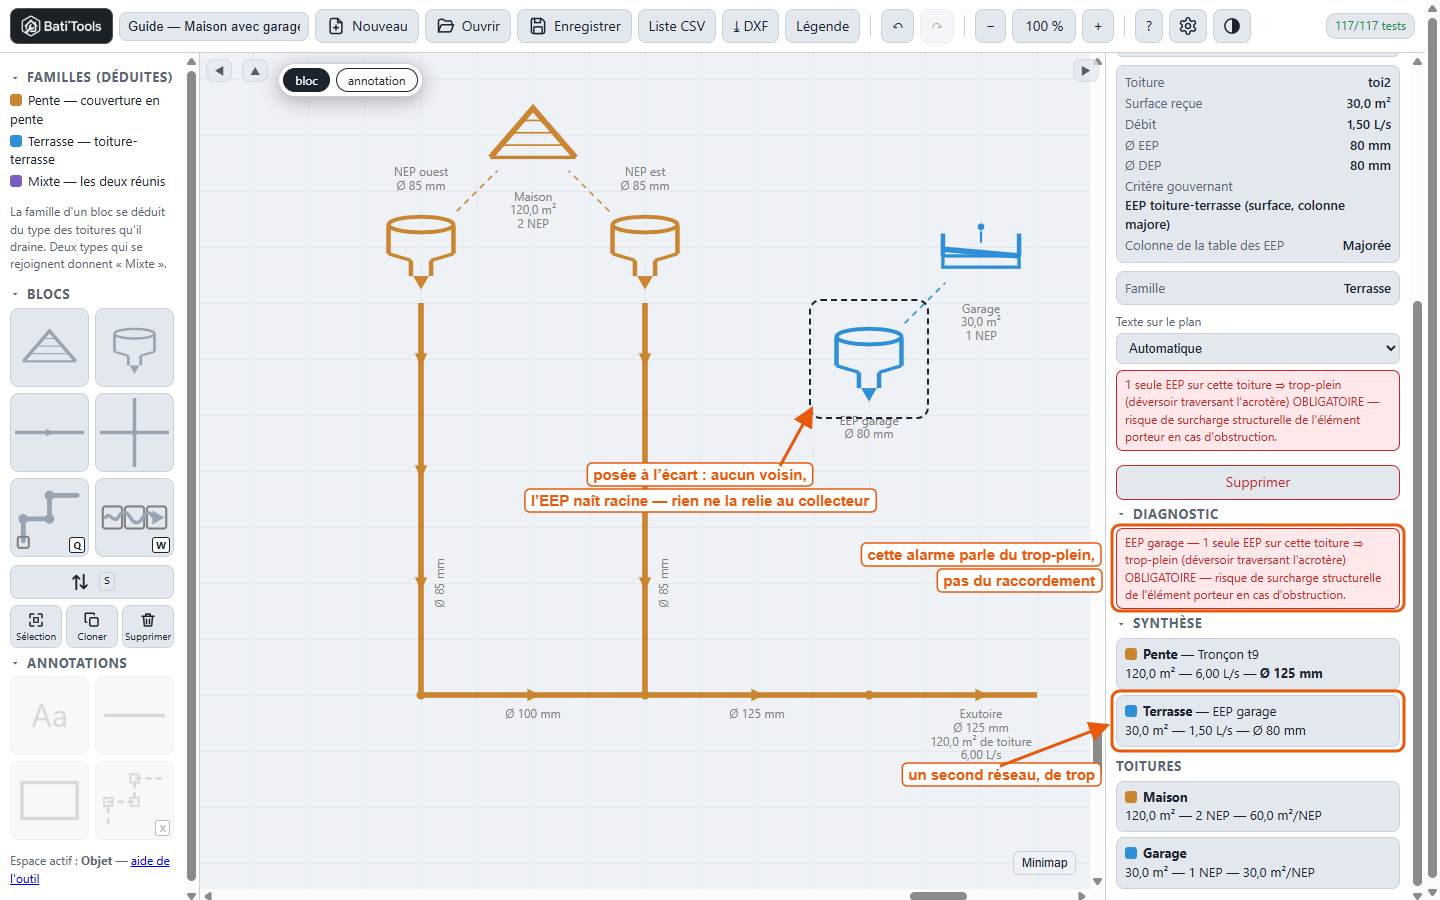Zoom in with the plus button
The image size is (1440, 900).
(x=1098, y=26)
